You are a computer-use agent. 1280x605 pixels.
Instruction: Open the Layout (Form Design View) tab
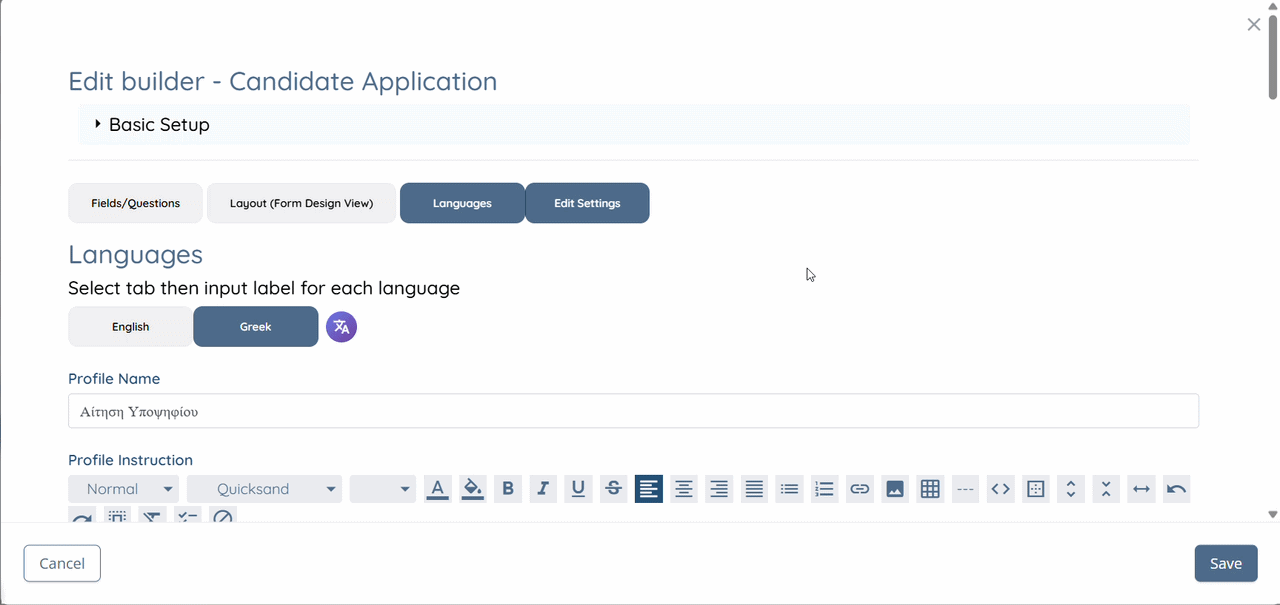[301, 203]
